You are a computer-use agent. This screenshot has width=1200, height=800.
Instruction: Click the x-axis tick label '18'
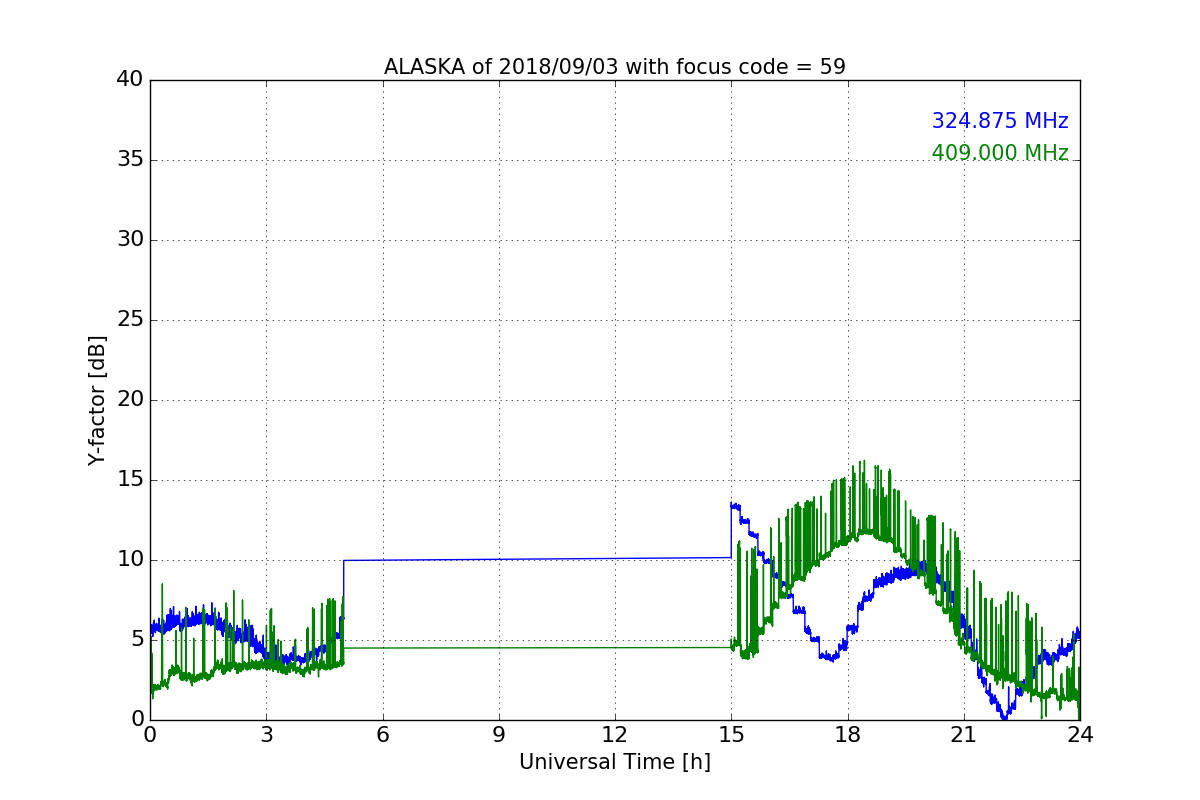(x=848, y=734)
